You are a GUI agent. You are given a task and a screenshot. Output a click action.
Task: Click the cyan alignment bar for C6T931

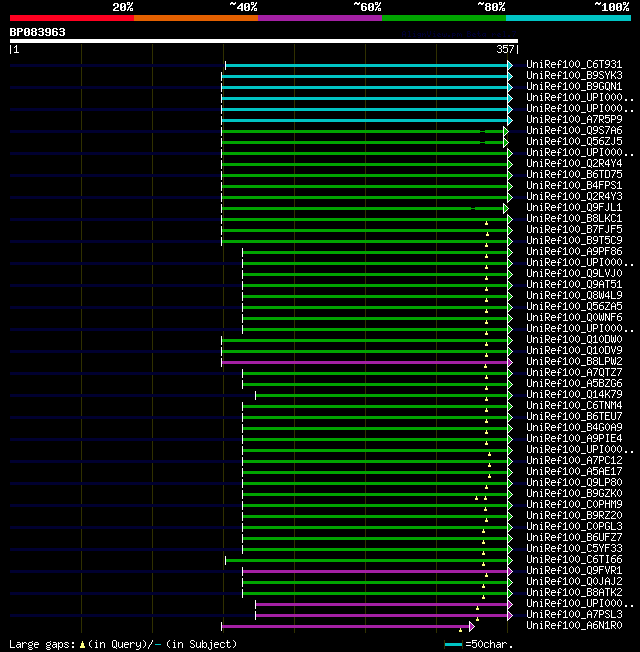(367, 65)
